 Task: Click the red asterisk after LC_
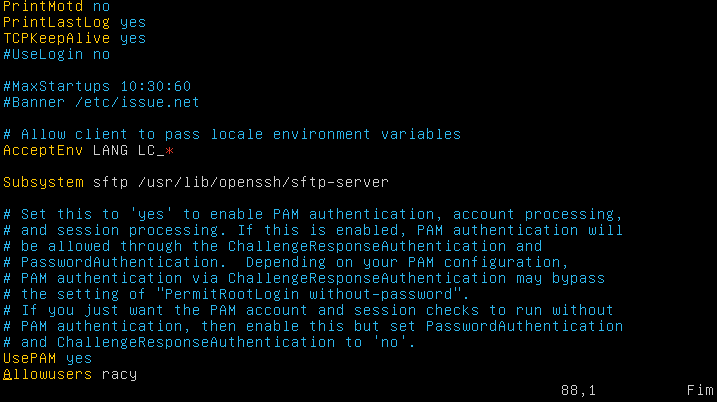[169, 150]
